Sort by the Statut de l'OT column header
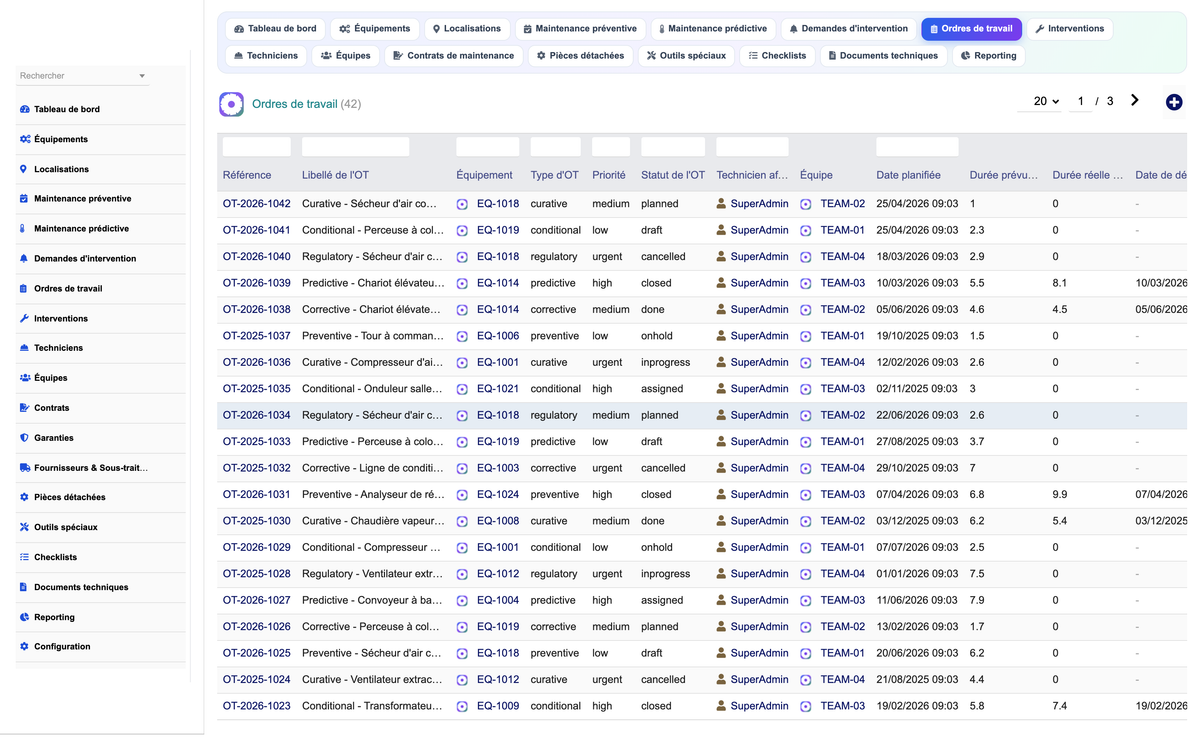The image size is (1200, 743). click(x=673, y=175)
